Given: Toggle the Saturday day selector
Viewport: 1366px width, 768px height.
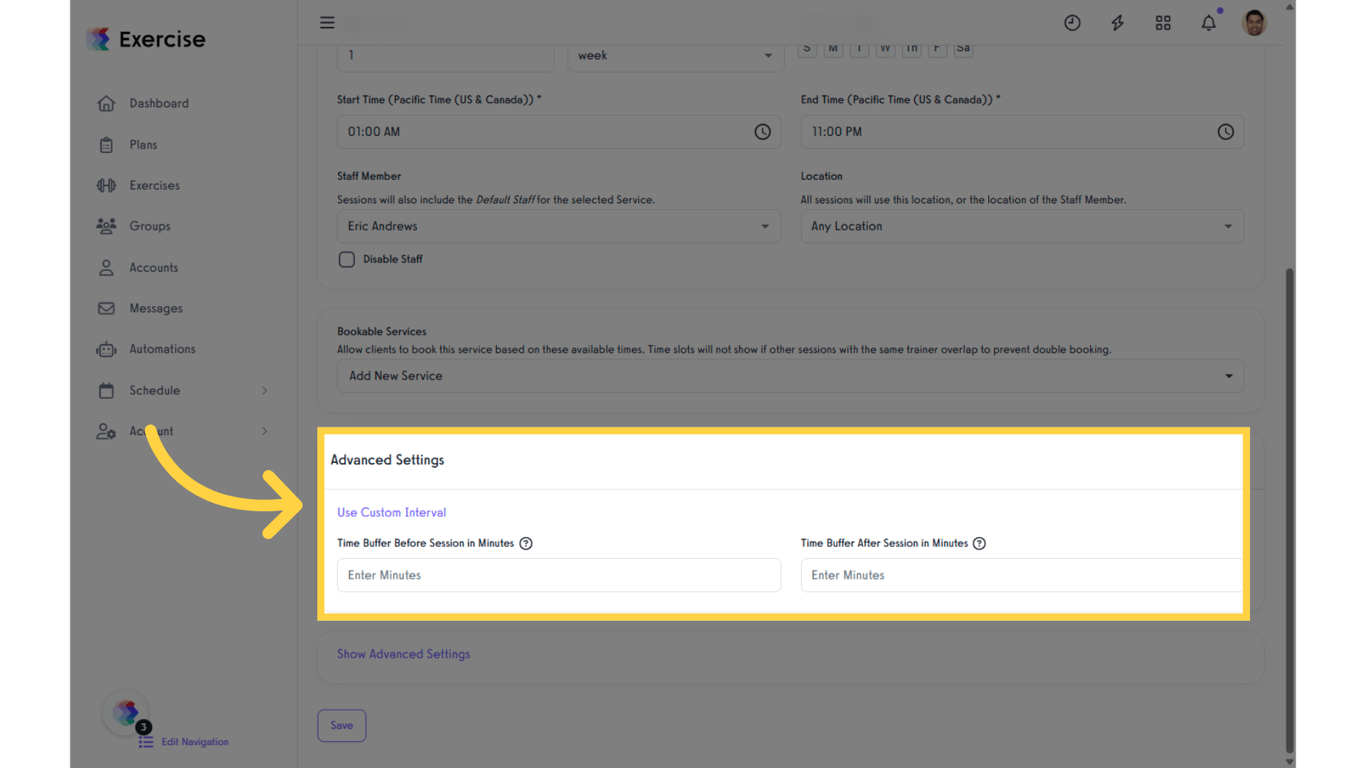Looking at the screenshot, I should pyautogui.click(x=963, y=47).
